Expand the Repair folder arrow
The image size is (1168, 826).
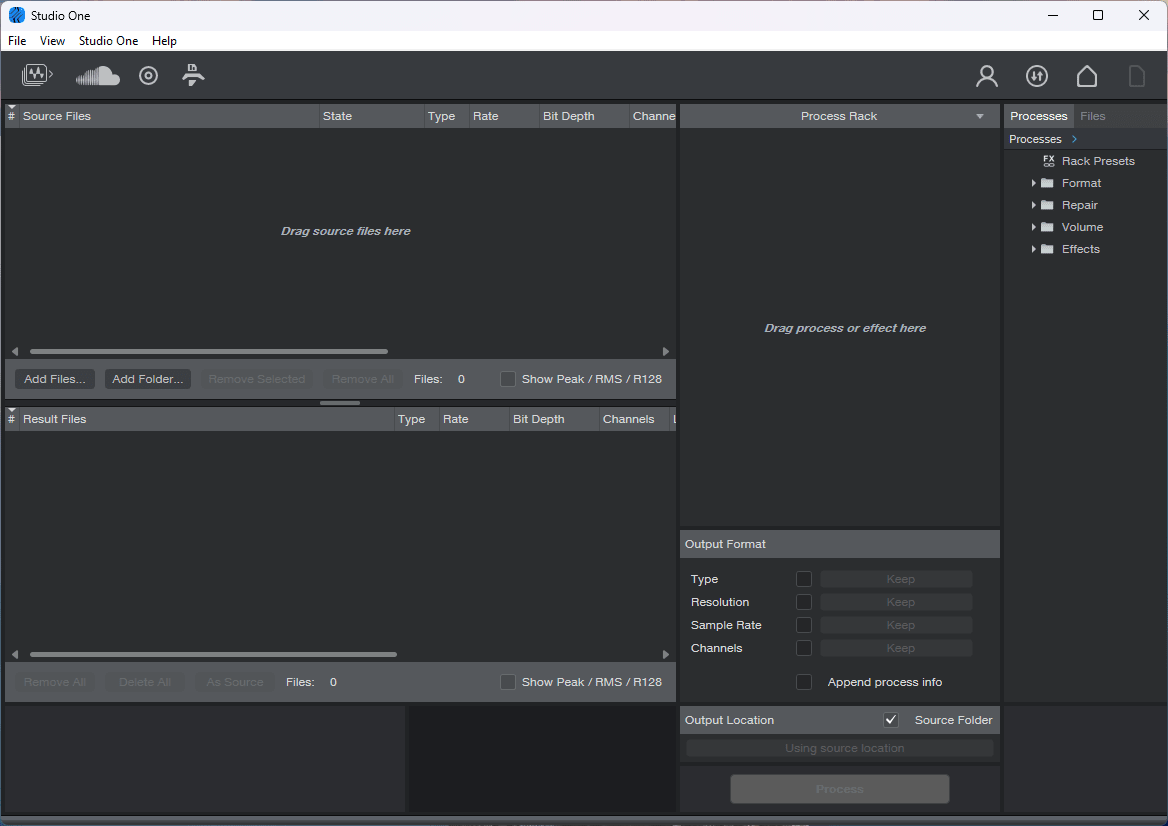[x=1033, y=205]
